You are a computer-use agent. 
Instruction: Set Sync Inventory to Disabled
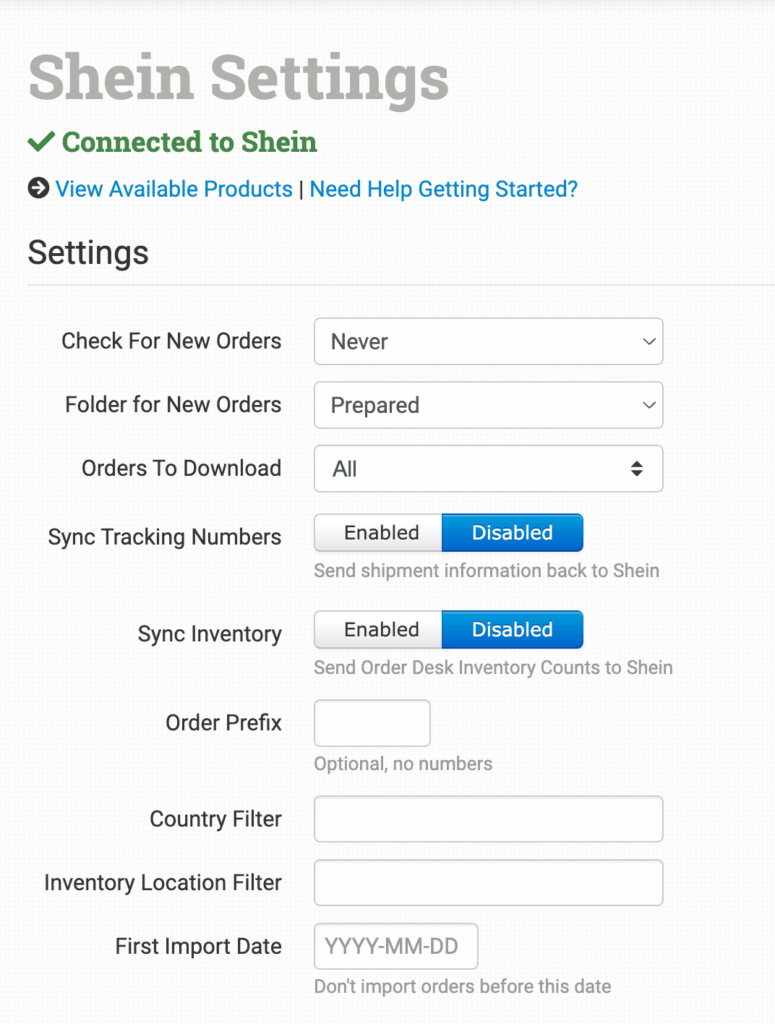point(512,630)
